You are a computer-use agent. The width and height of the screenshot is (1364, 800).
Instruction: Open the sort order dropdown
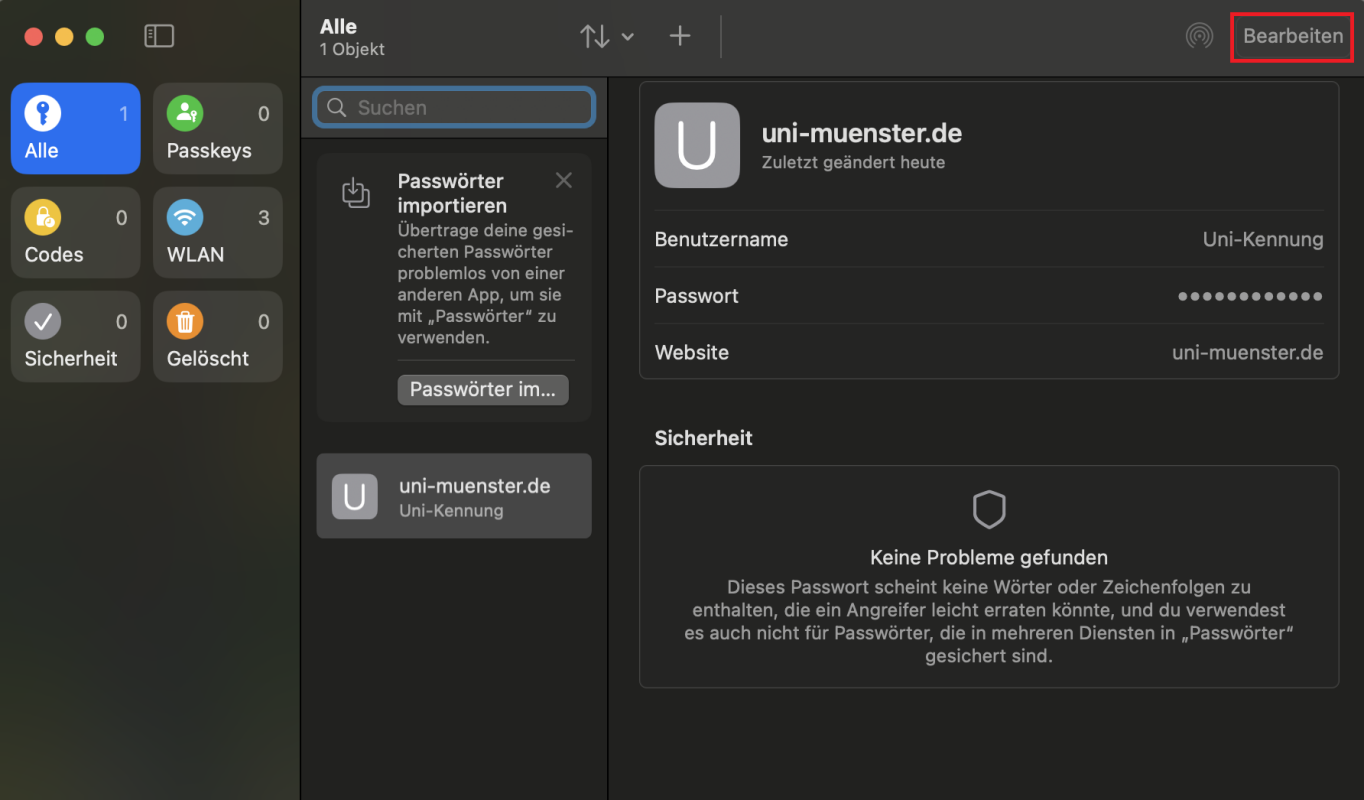coord(606,37)
